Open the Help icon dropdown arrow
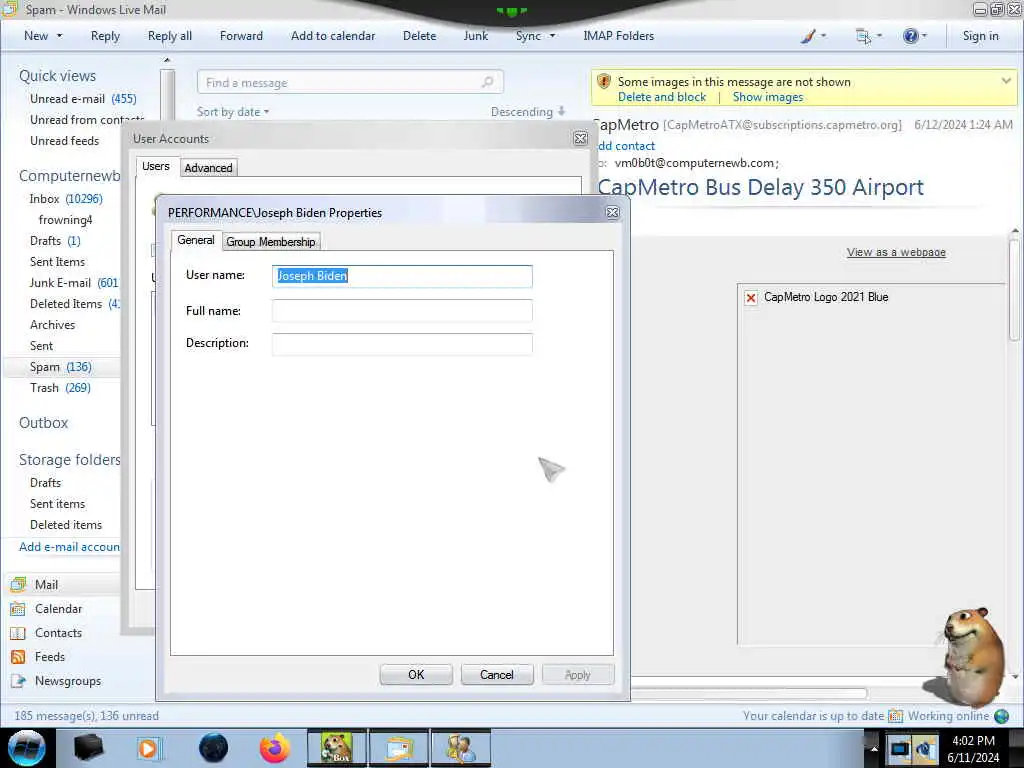The width and height of the screenshot is (1024, 768). [x=923, y=36]
